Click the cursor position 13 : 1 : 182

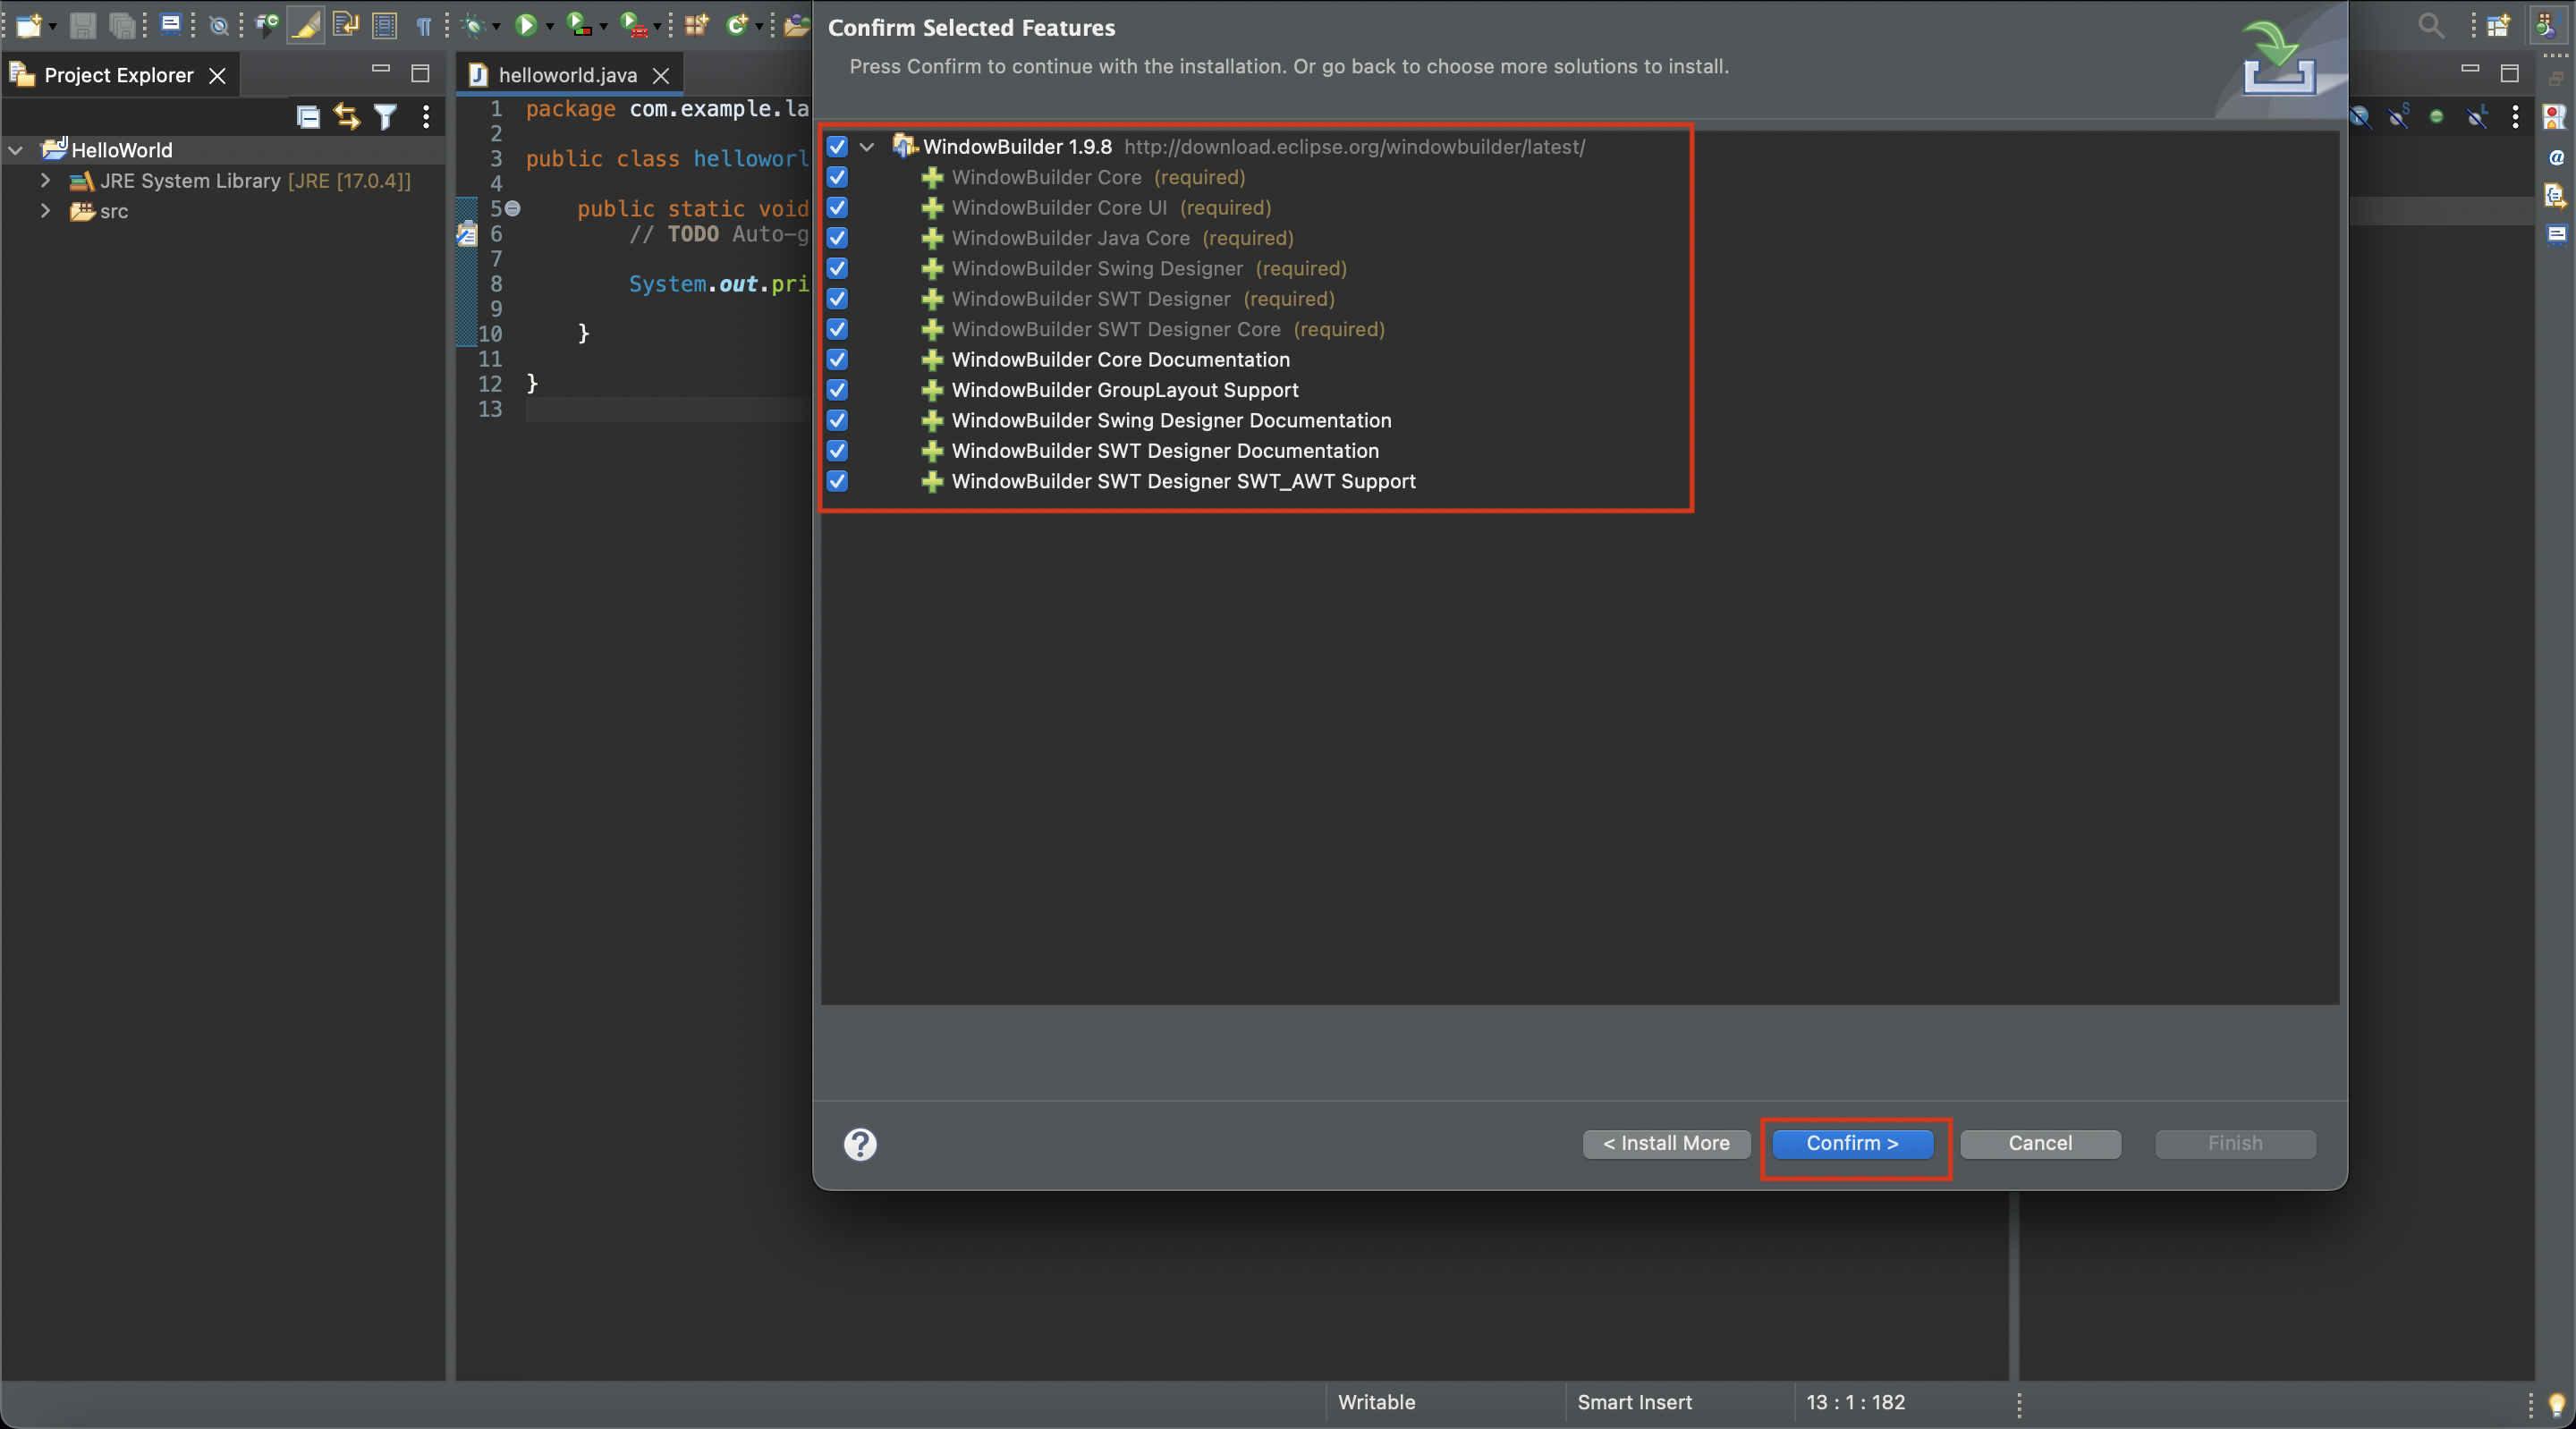(x=1855, y=1402)
